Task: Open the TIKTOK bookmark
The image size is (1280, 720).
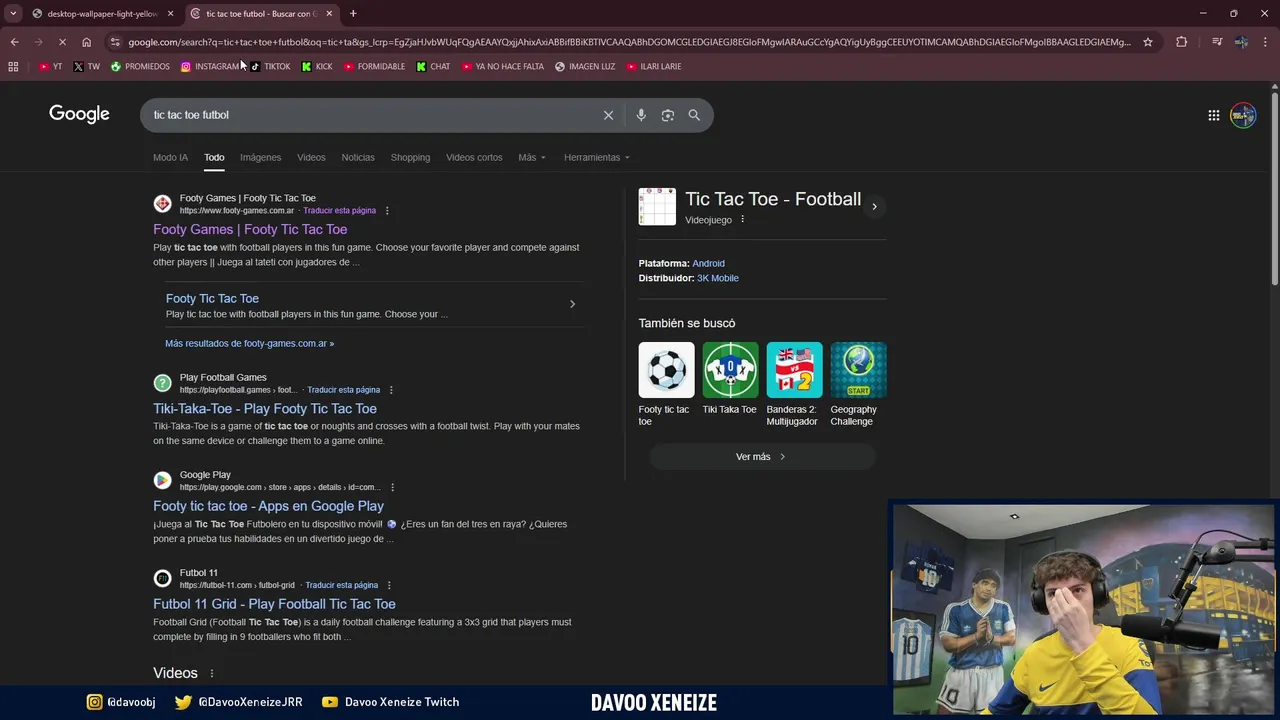Action: (270, 67)
